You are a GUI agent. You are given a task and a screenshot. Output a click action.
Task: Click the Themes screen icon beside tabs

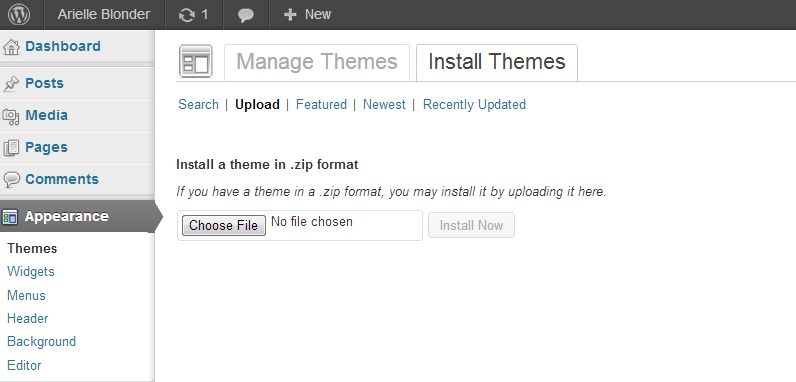point(196,61)
